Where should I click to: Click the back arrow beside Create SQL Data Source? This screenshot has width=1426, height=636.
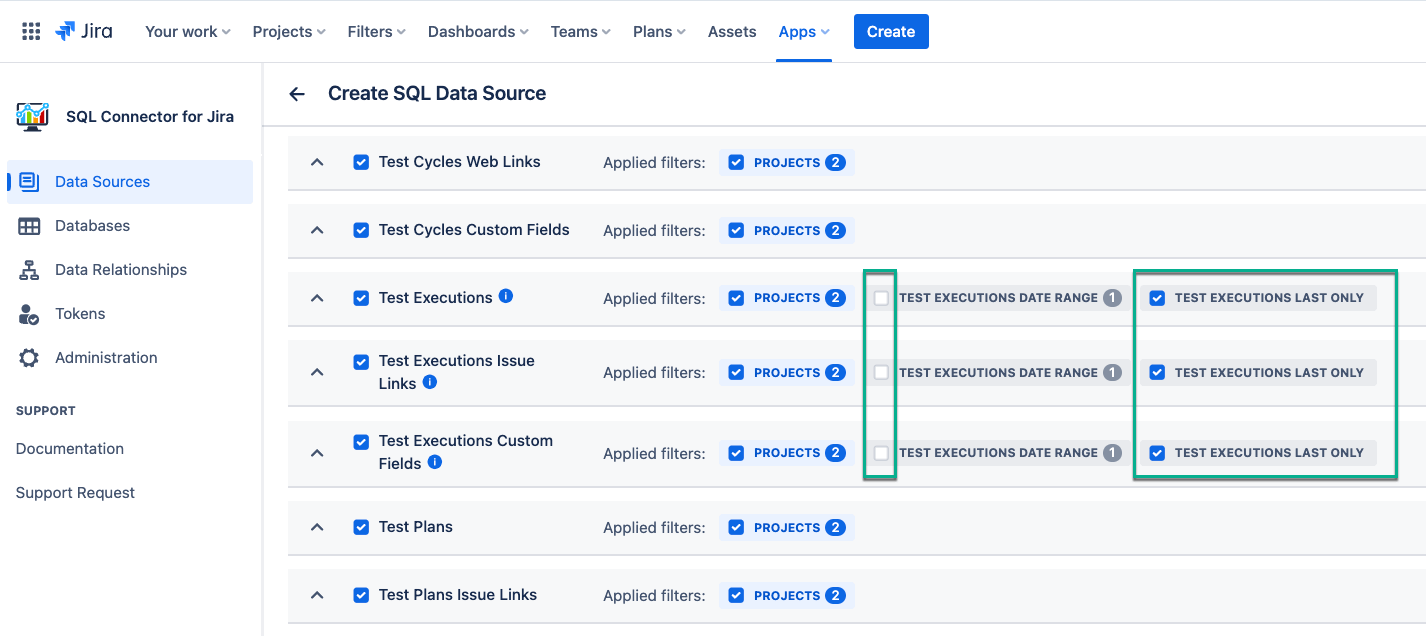[x=297, y=94]
